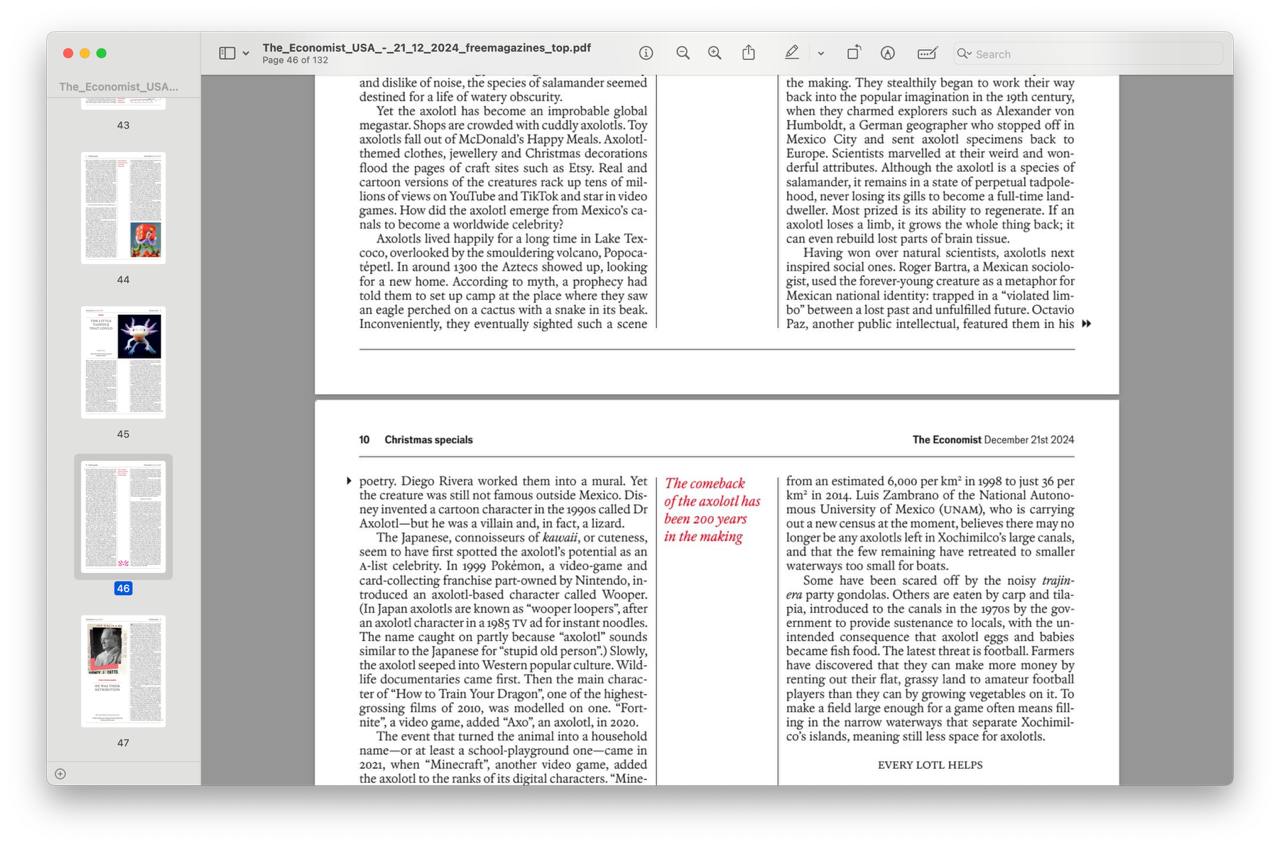1280x847 pixels.
Task: Open the Share menu
Action: [748, 53]
